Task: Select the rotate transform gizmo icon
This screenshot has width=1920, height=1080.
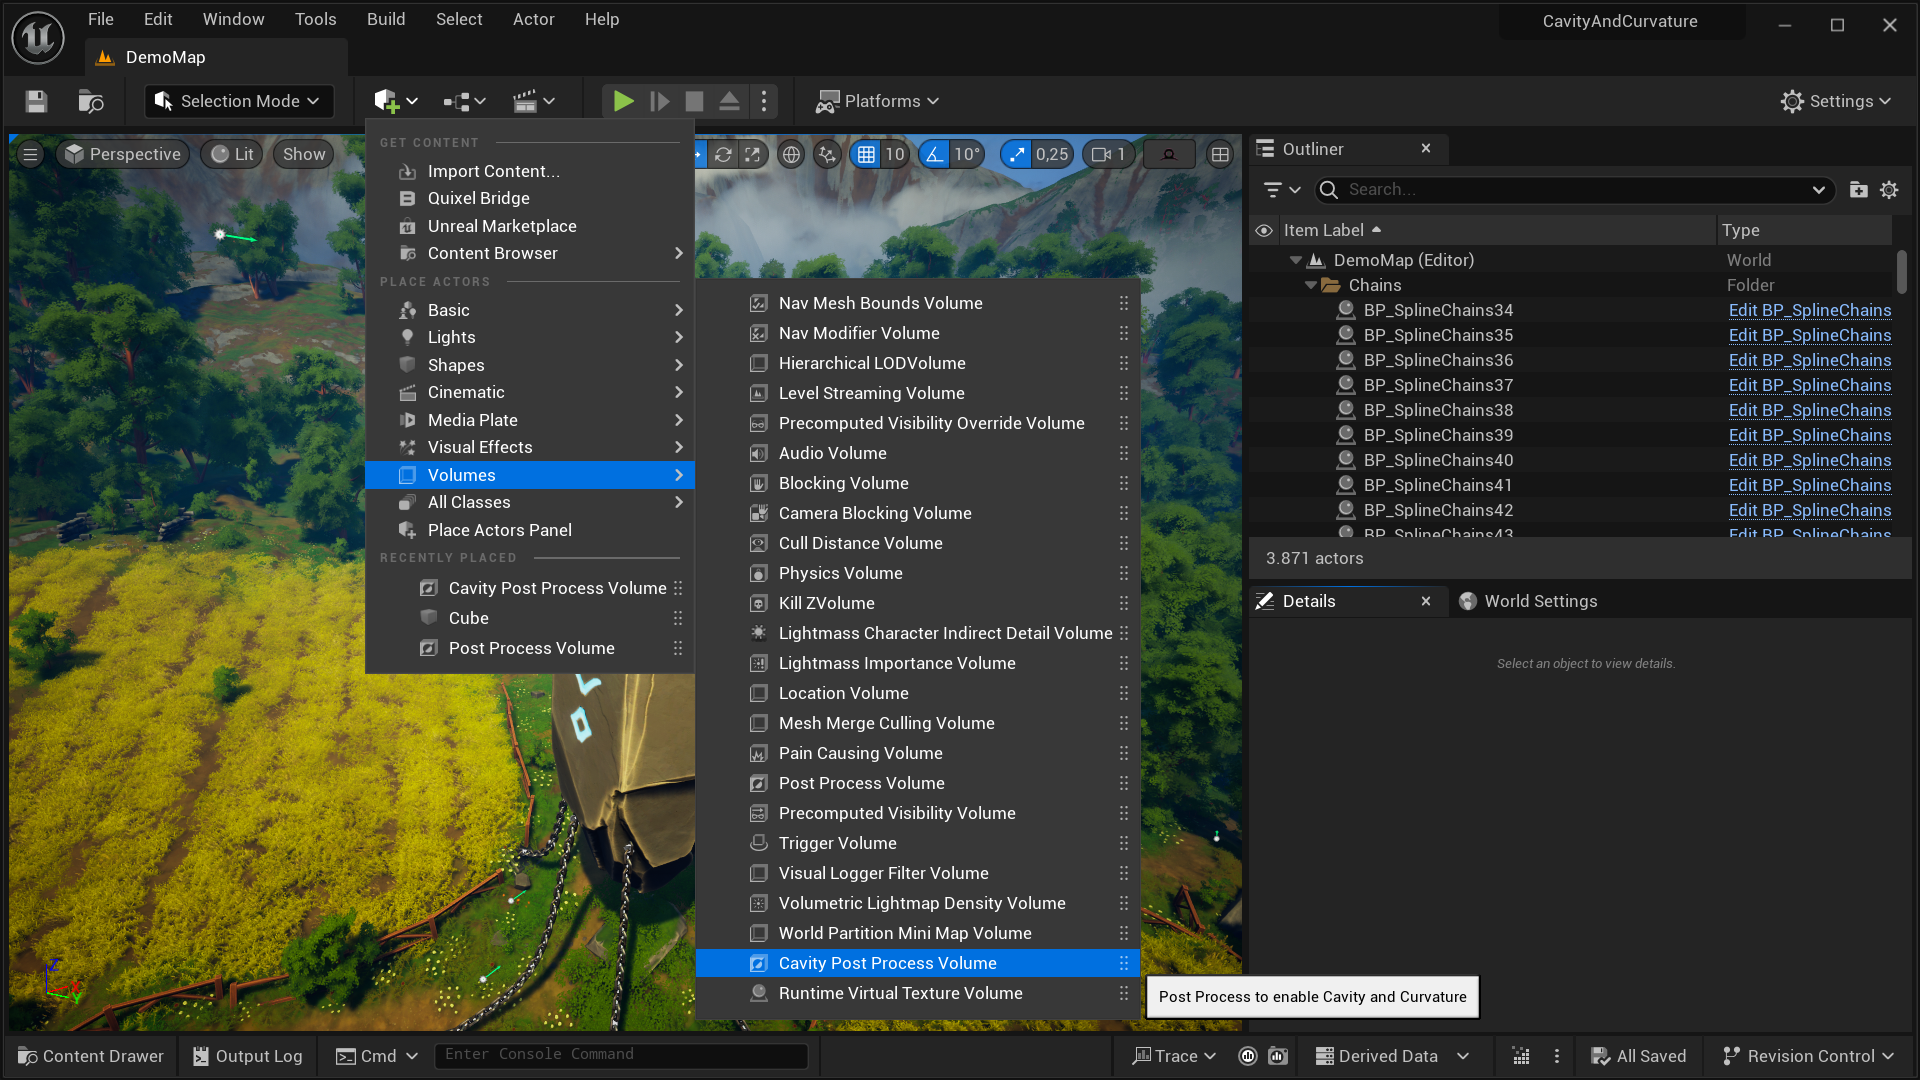Action: 723,154
